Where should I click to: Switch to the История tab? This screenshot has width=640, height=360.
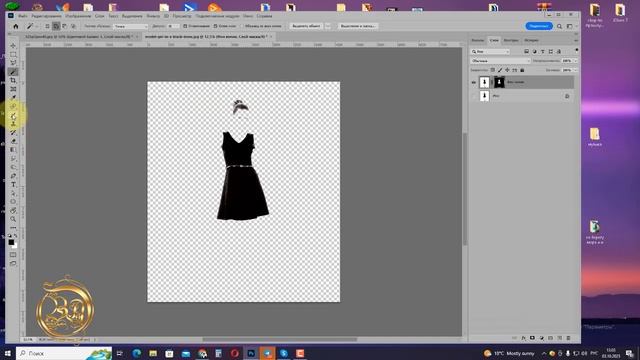point(531,40)
